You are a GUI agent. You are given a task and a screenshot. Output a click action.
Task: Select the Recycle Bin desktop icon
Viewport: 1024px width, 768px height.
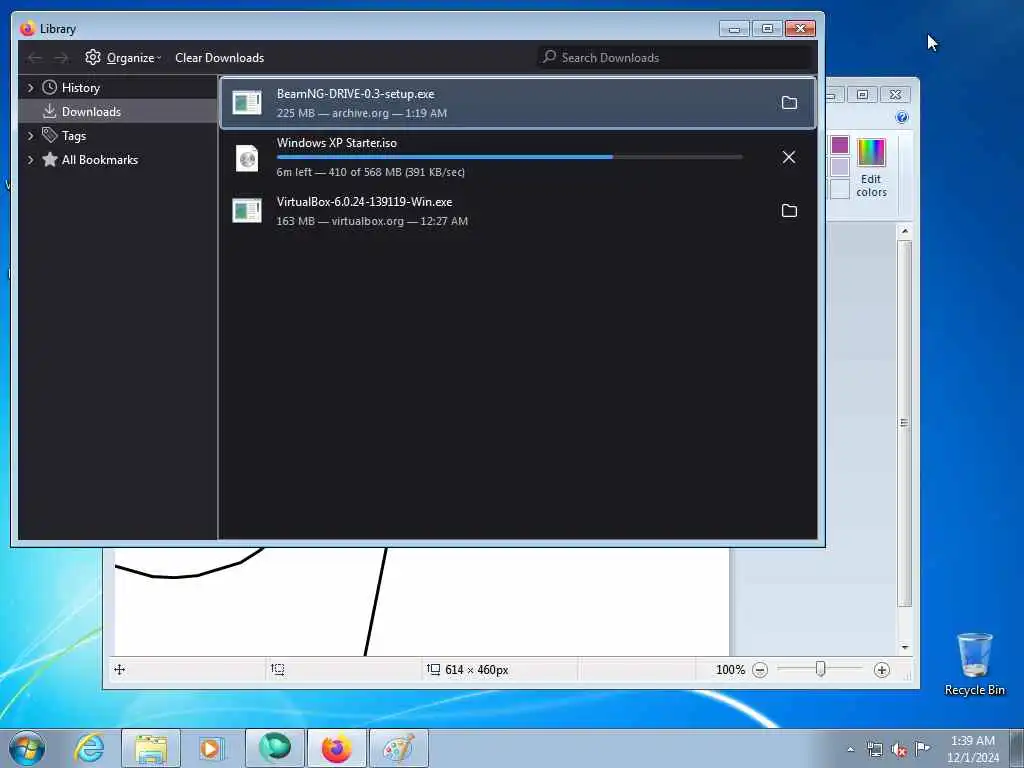tap(974, 664)
